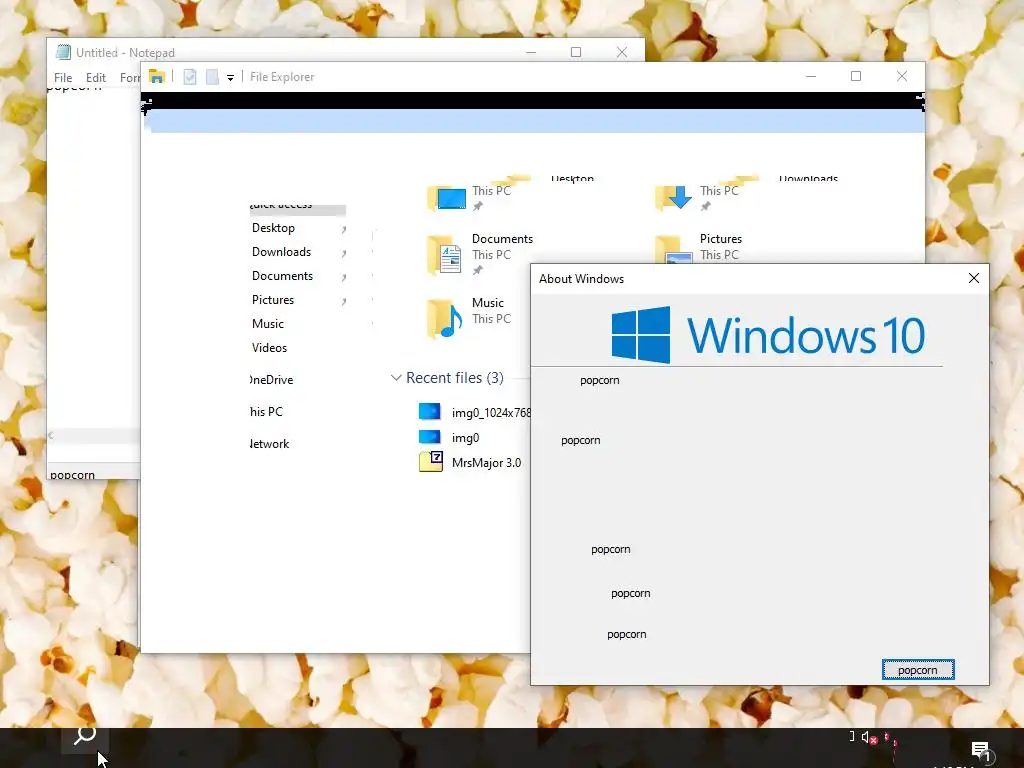The width and height of the screenshot is (1024, 768).
Task: Select Pictures in the navigation pane
Action: 273,300
